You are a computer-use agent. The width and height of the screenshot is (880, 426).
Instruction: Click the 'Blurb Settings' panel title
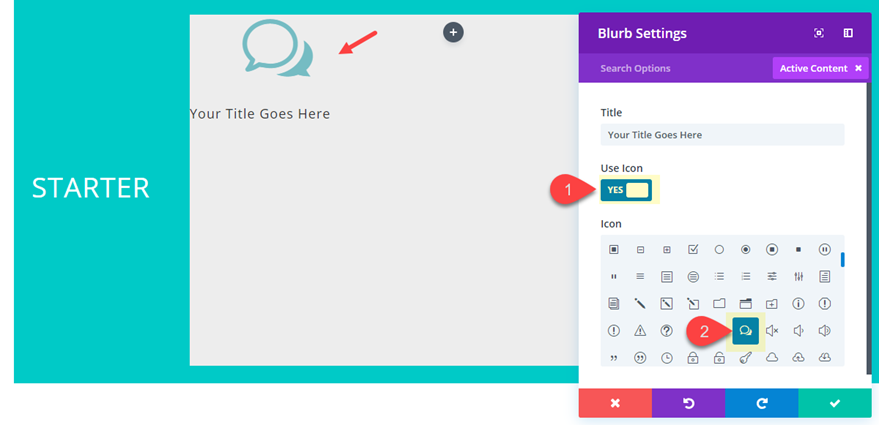point(642,33)
